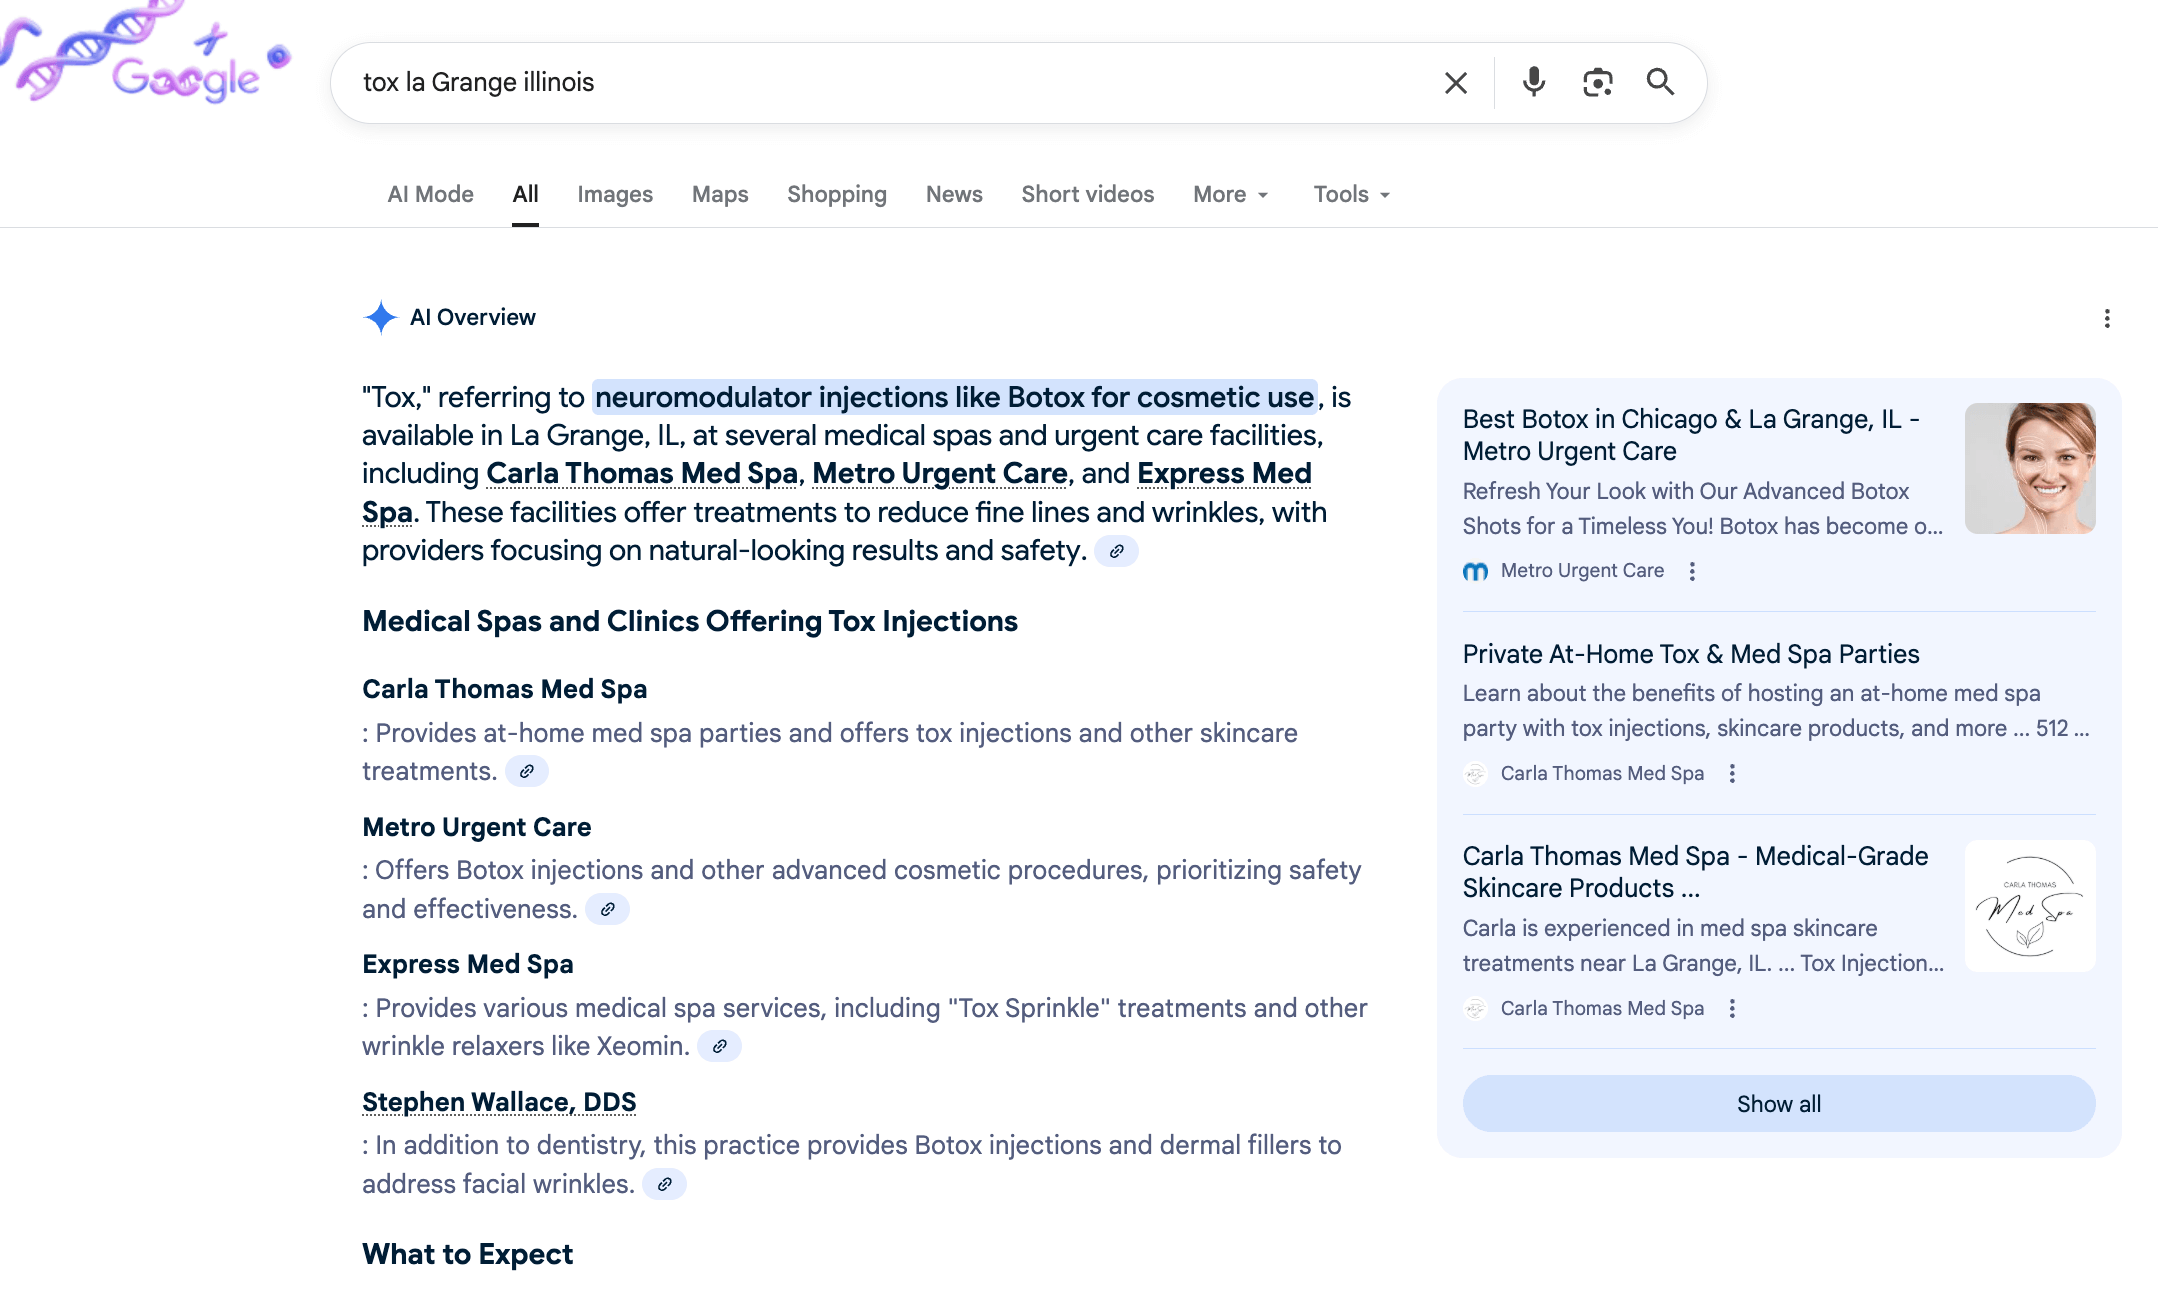This screenshot has width=2158, height=1298.
Task: Click Express Med Spa list heading
Action: pos(467,964)
